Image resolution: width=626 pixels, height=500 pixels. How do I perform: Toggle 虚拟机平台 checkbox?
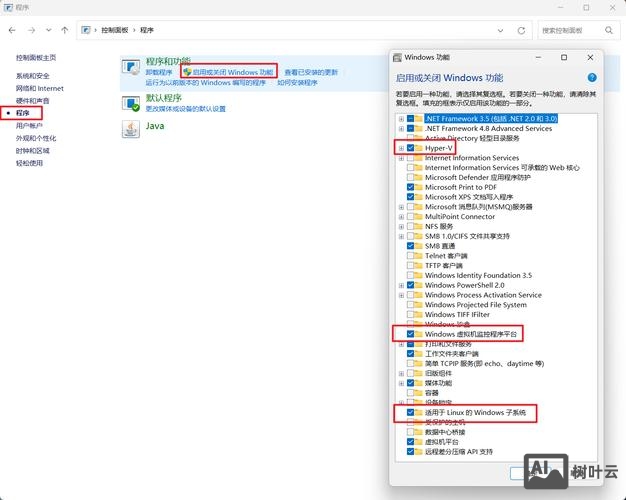click(x=410, y=442)
